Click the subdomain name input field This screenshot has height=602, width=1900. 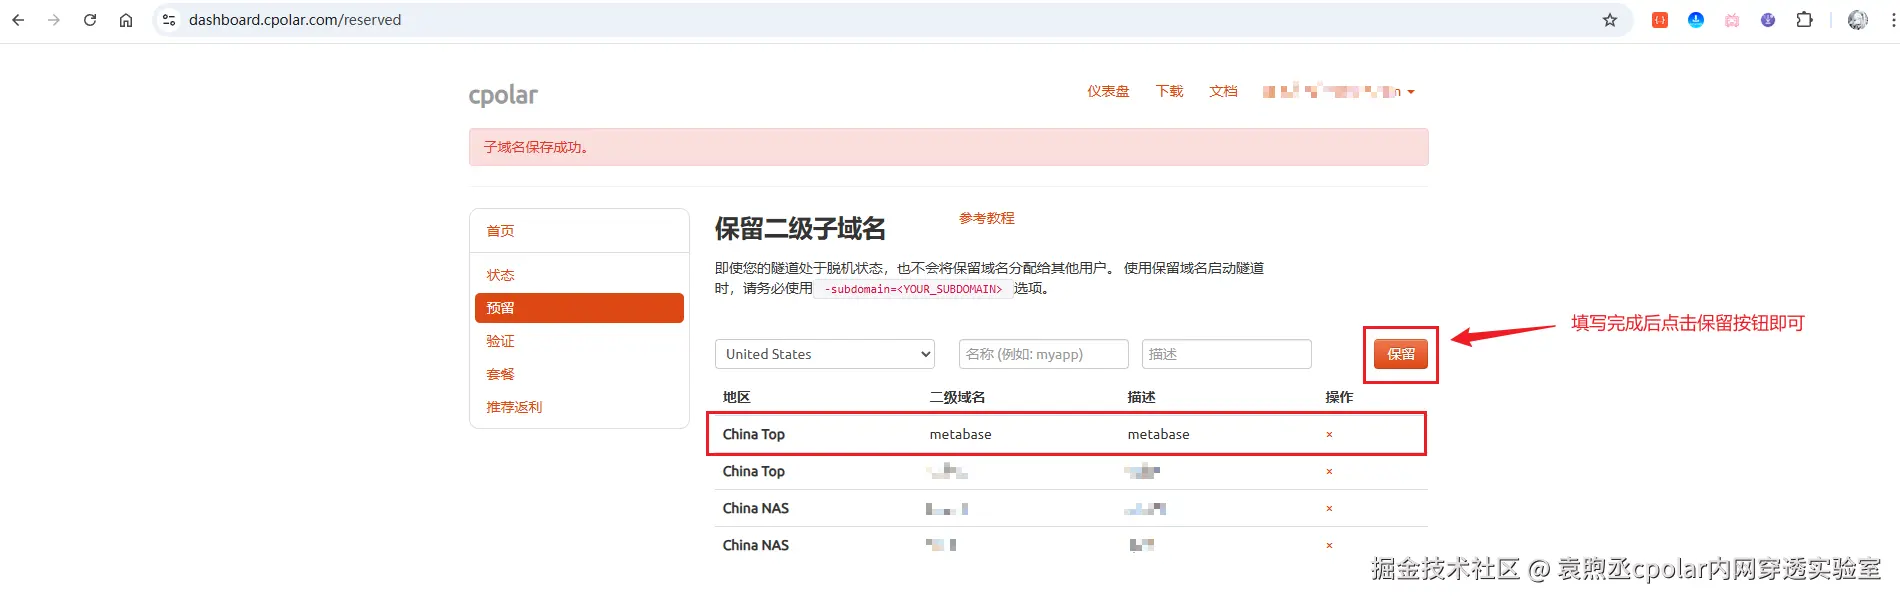click(1044, 354)
